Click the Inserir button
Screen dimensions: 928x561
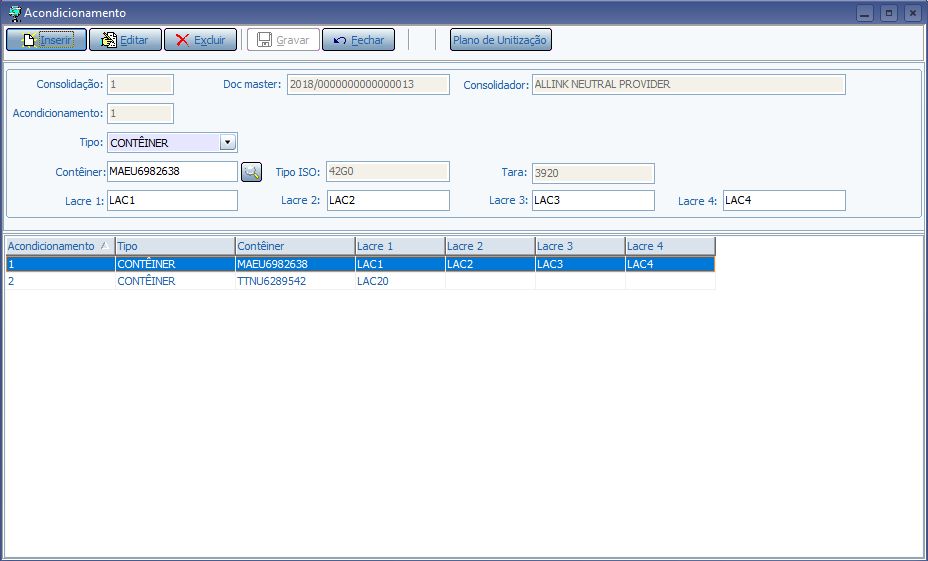point(46,40)
